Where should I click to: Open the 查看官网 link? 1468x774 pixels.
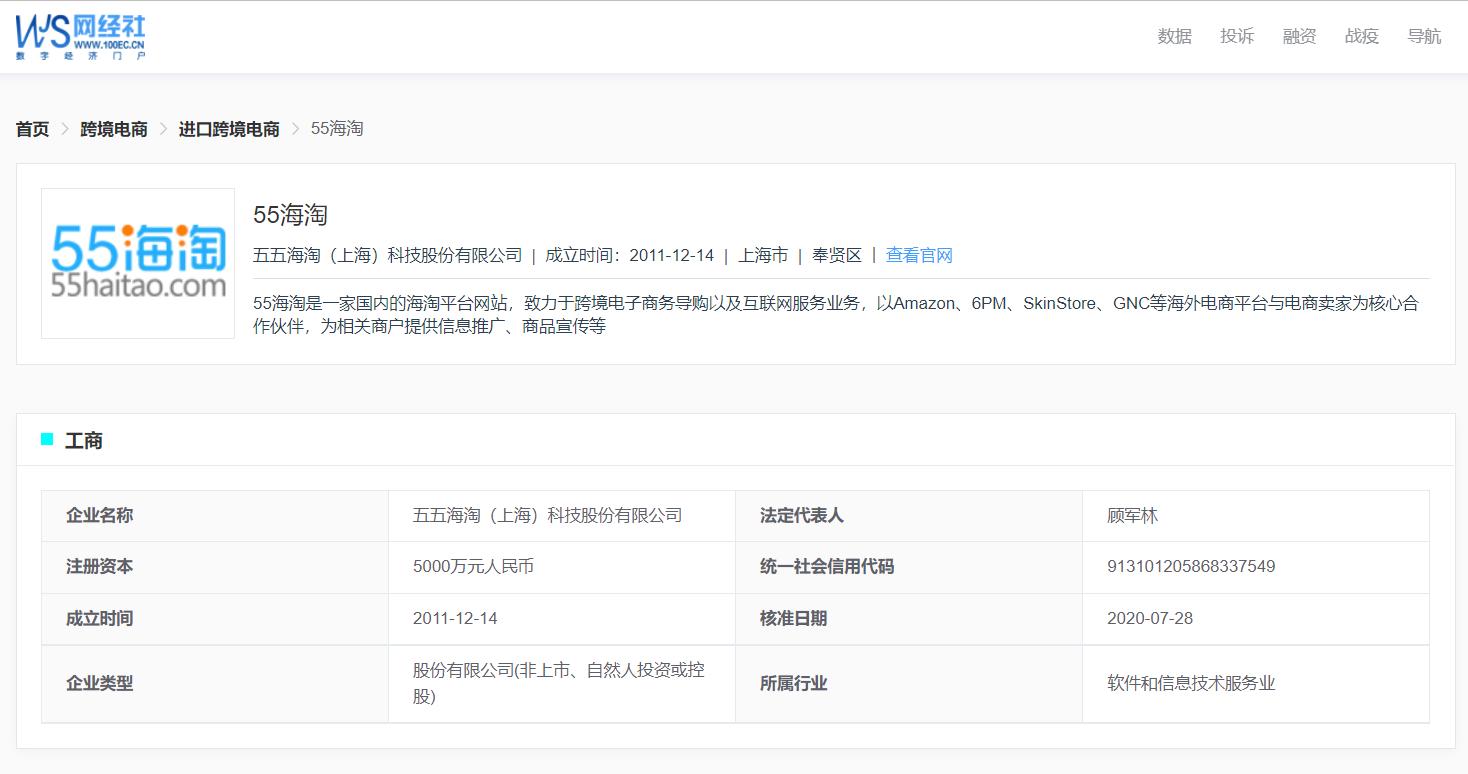click(917, 255)
